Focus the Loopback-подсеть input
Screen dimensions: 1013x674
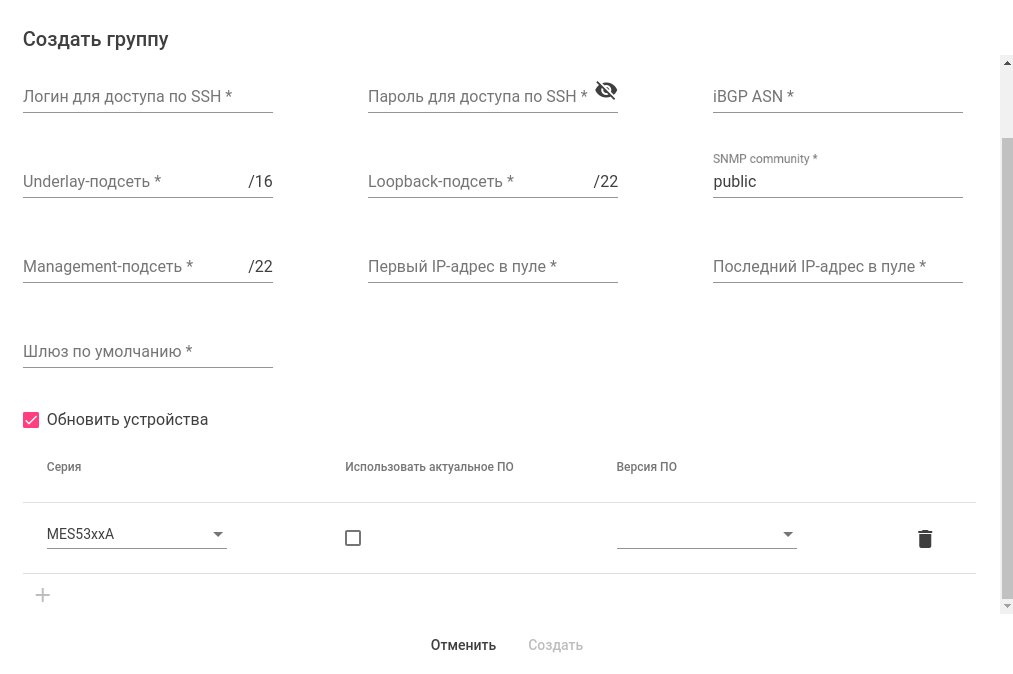click(x=478, y=182)
